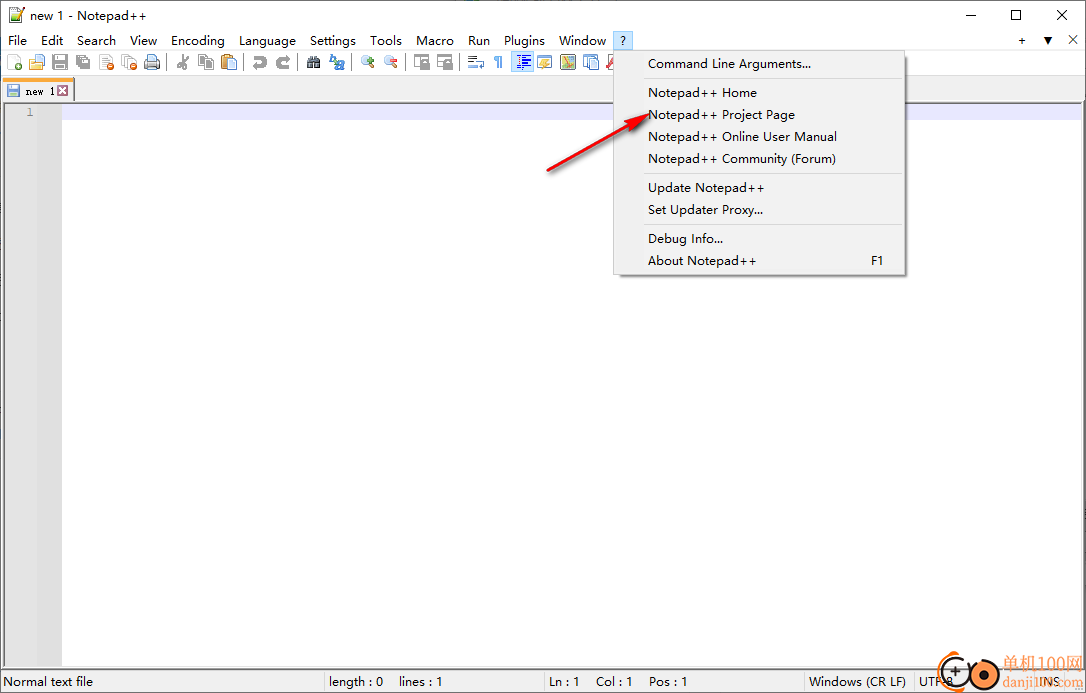Click the Synchronize Vertical Scrolling icon
The height and width of the screenshot is (693, 1086).
coord(422,62)
